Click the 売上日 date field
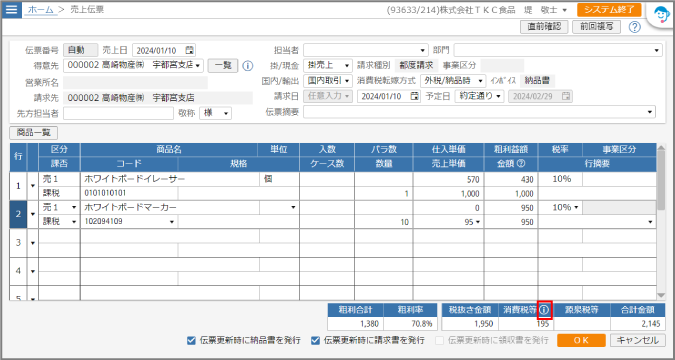Image resolution: width=675 pixels, height=360 pixels. coord(164,50)
